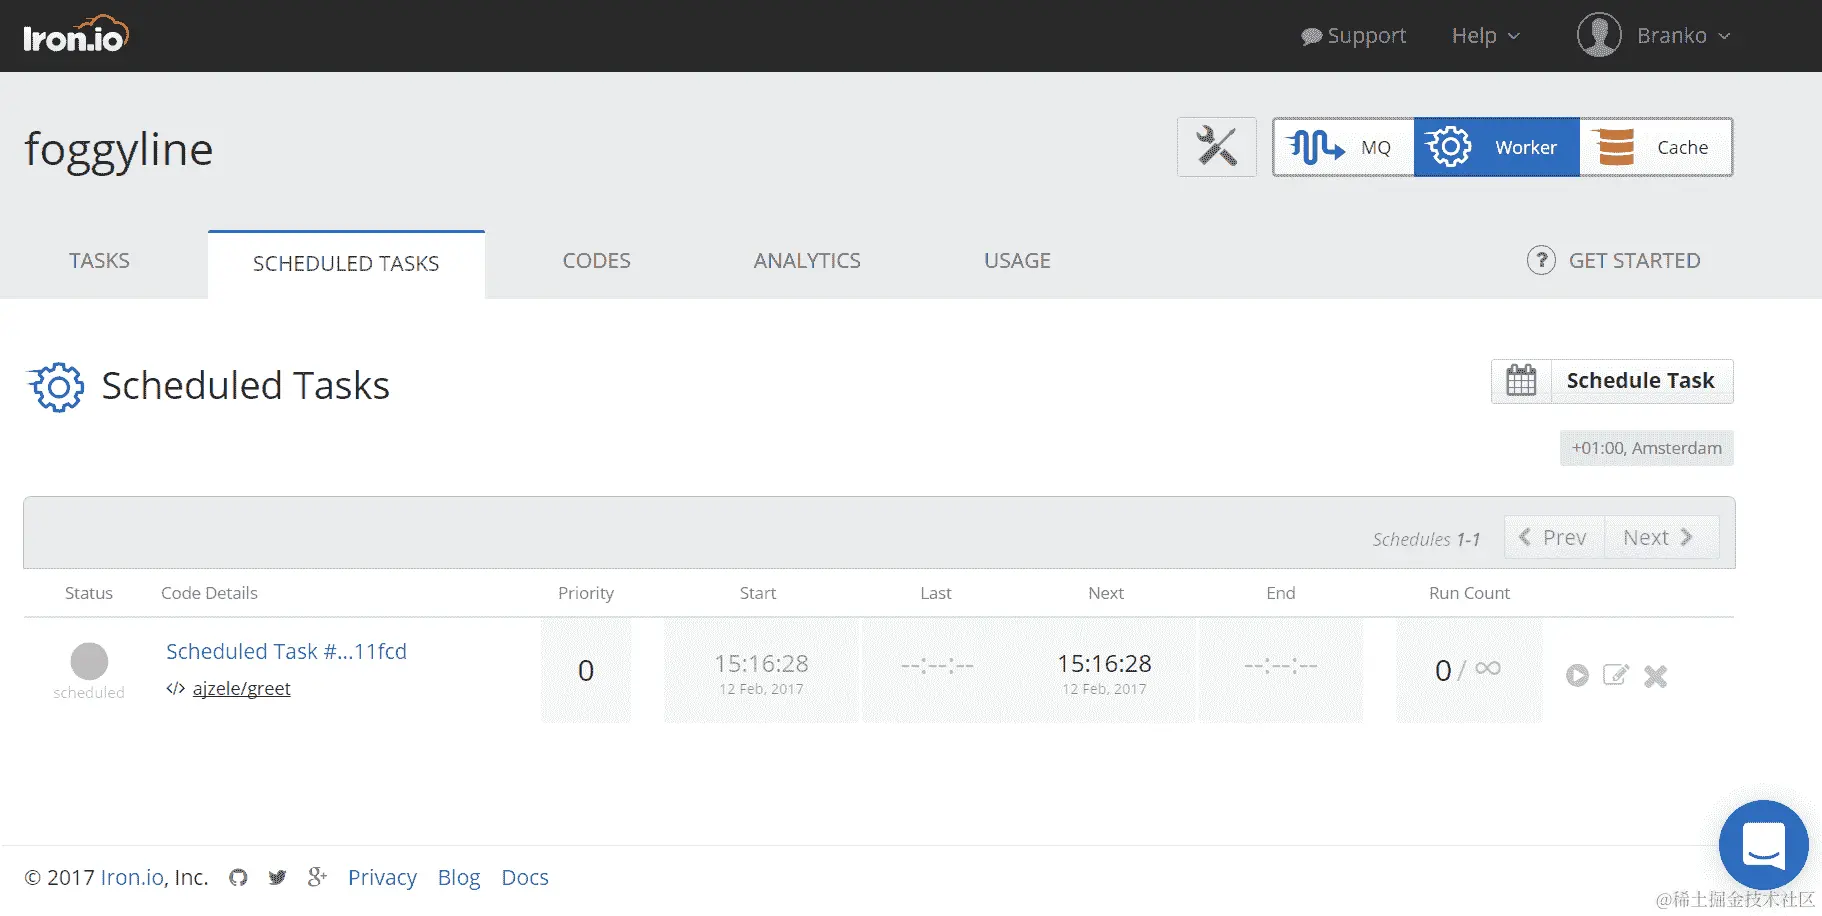Click the user avatar icon
Screen dimensions: 1822x916
(x=1599, y=35)
